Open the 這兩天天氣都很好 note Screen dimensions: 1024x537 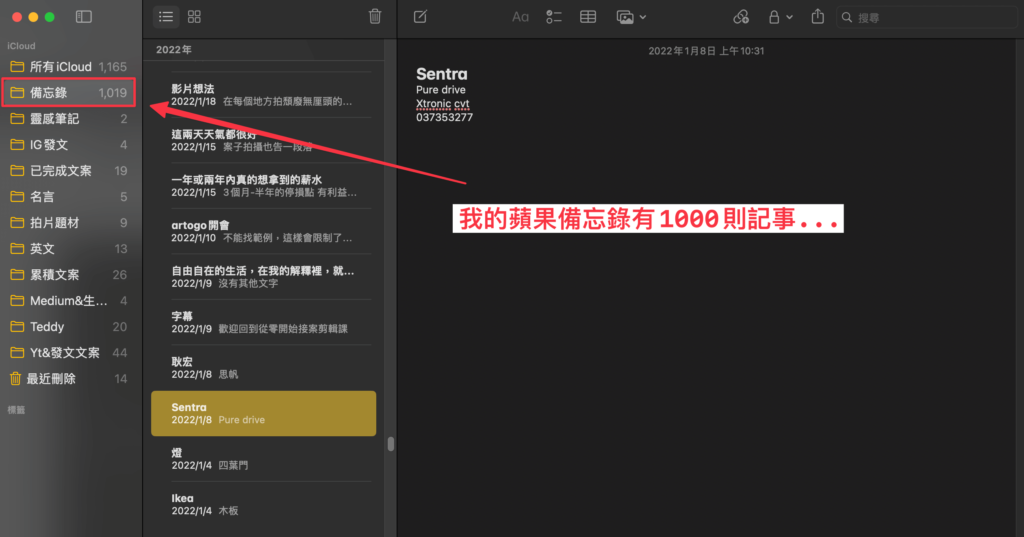coord(263,140)
